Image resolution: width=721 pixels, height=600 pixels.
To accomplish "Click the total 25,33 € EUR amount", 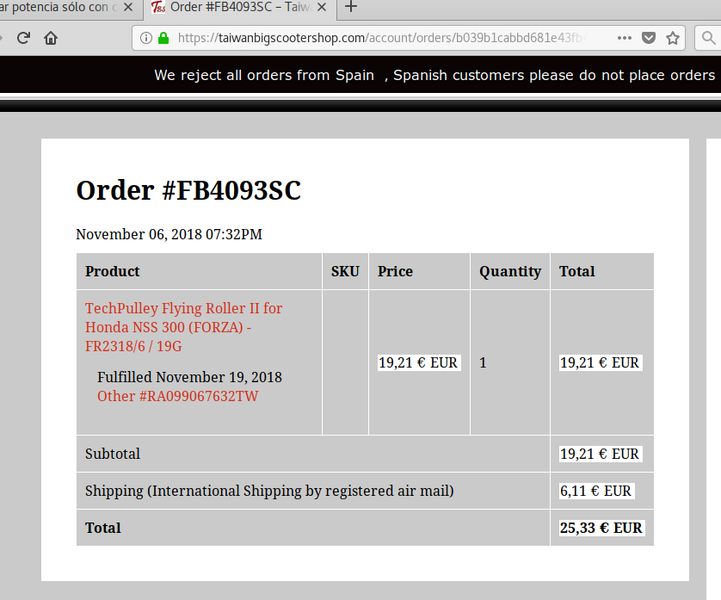I will click(x=601, y=528).
